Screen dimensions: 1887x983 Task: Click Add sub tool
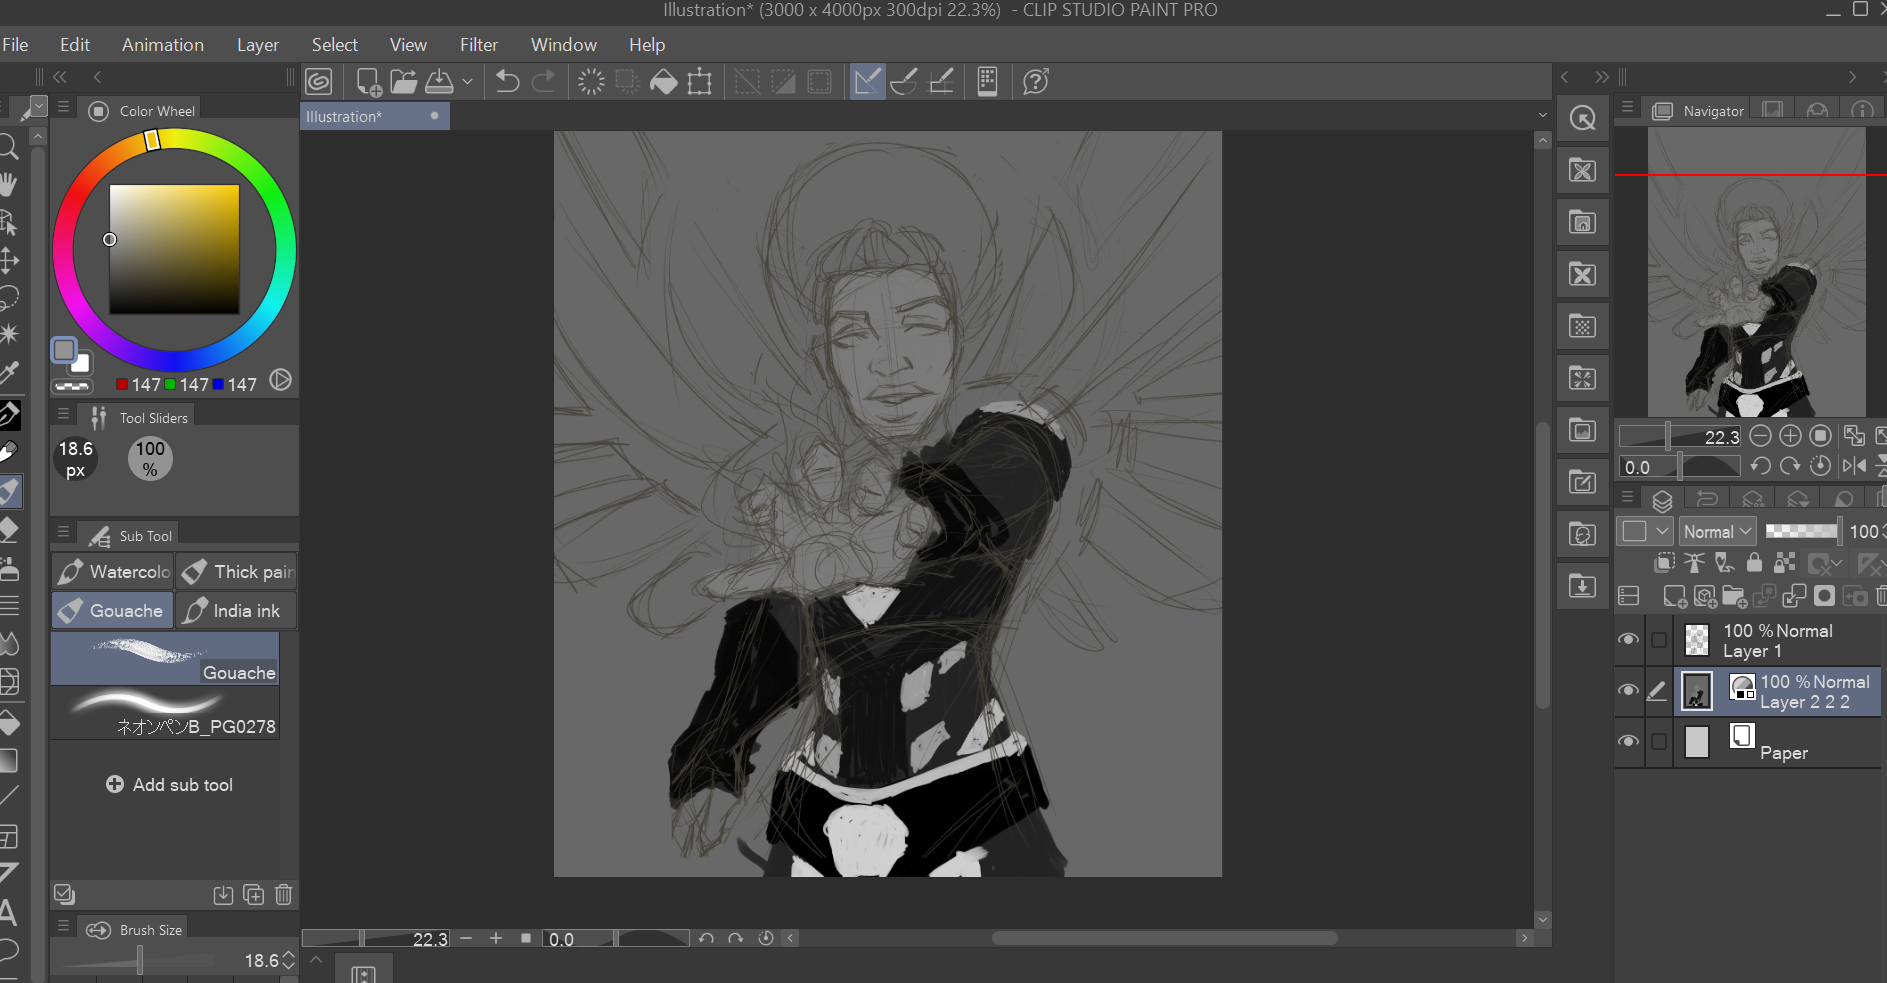pyautogui.click(x=170, y=785)
